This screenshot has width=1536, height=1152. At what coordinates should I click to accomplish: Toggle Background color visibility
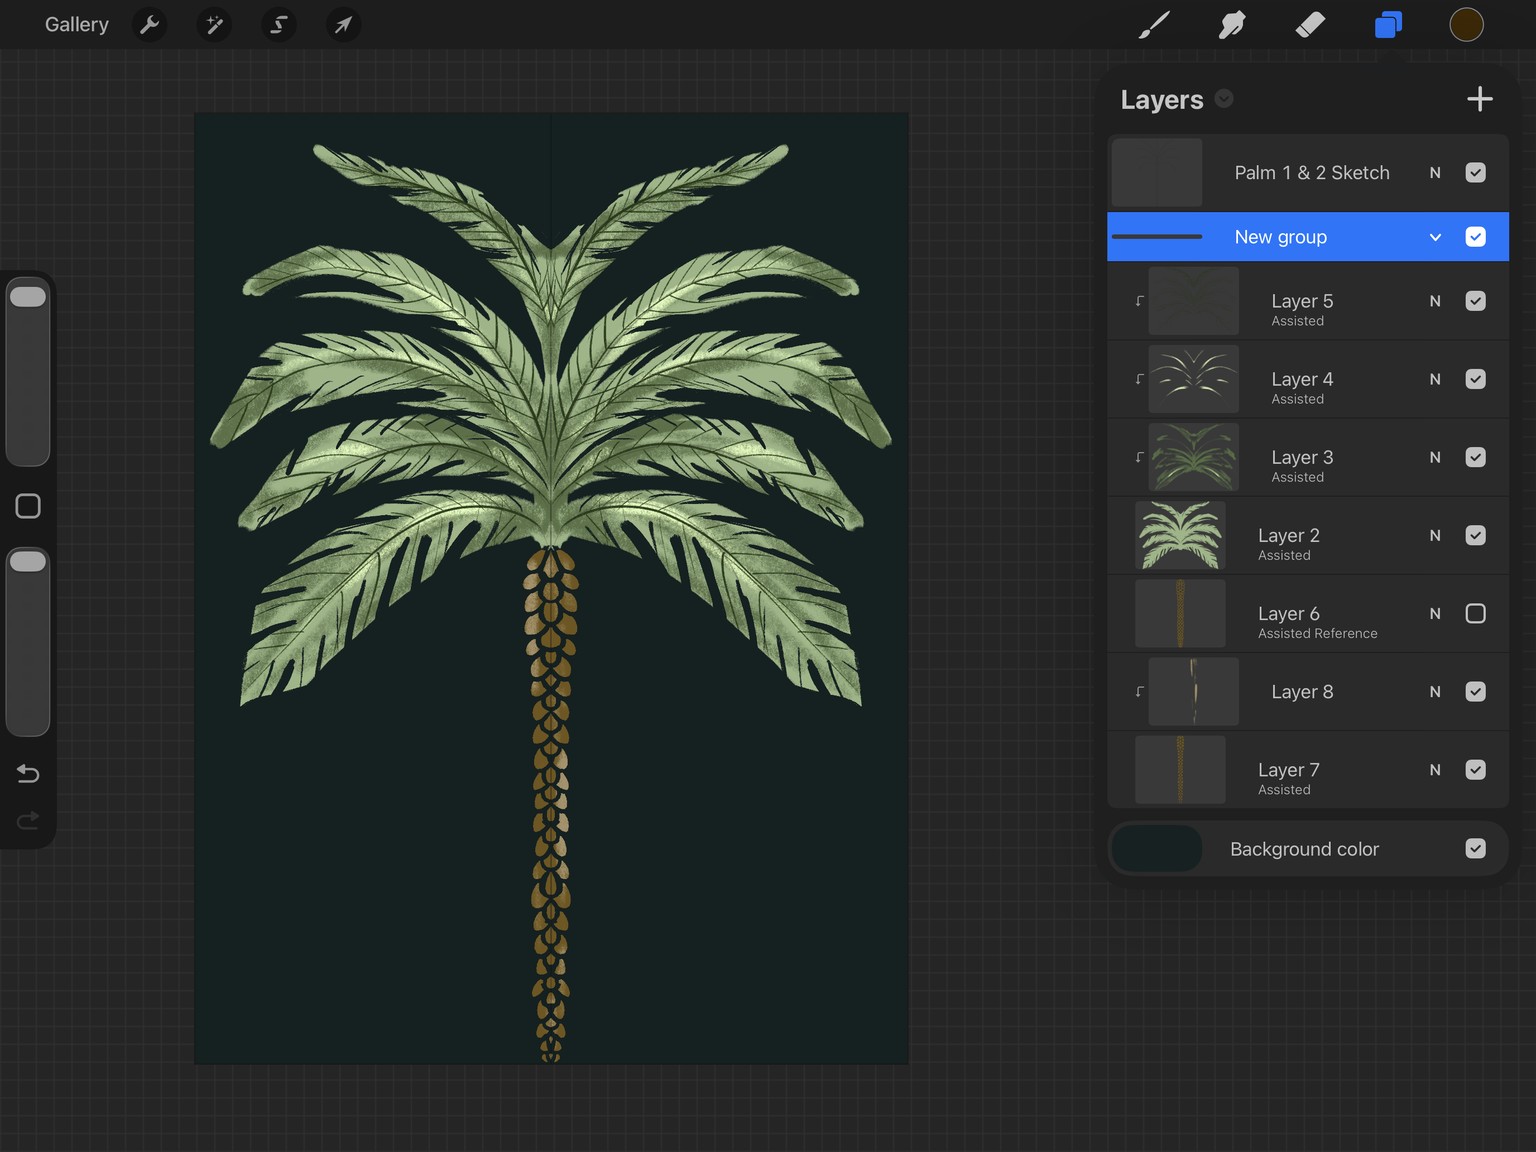tap(1475, 848)
